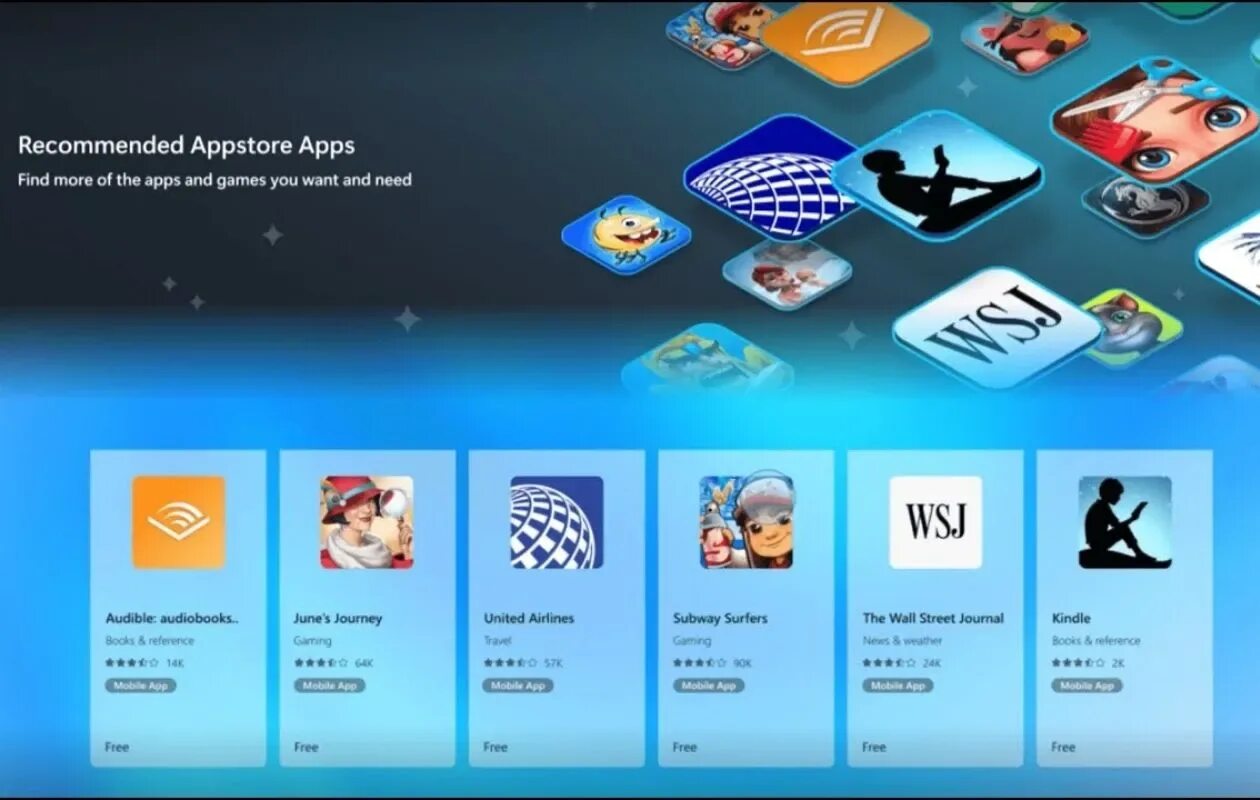Click 'Mobile App' badge on United Airlines card

(x=518, y=686)
